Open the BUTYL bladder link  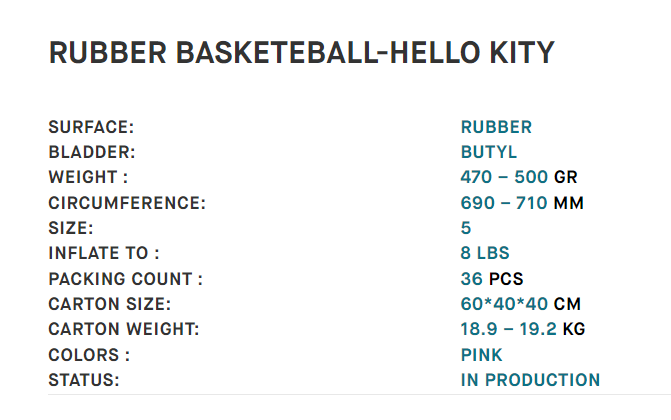tap(489, 152)
